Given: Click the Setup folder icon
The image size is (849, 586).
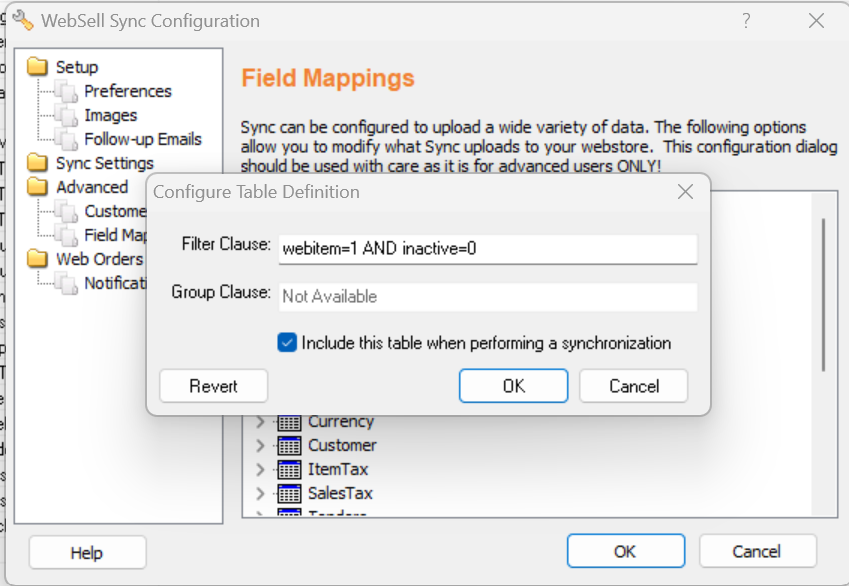Looking at the screenshot, I should point(37,67).
